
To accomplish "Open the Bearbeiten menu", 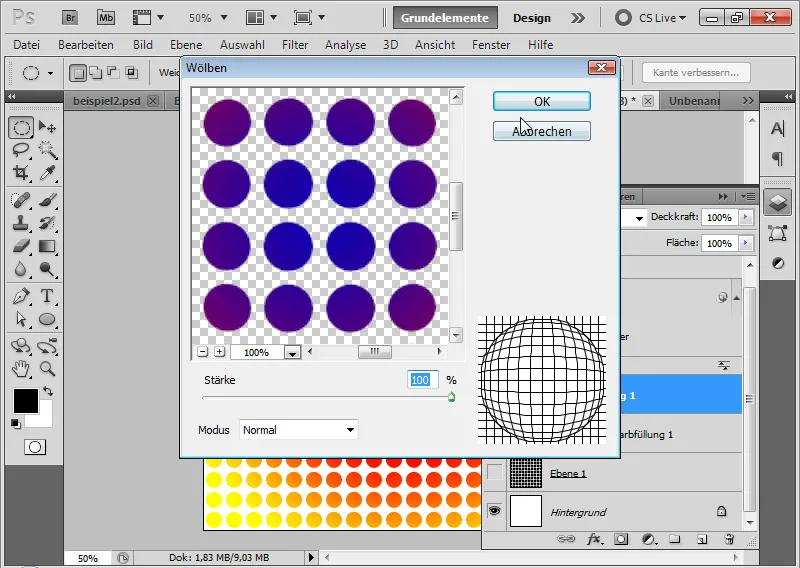I will (x=86, y=45).
